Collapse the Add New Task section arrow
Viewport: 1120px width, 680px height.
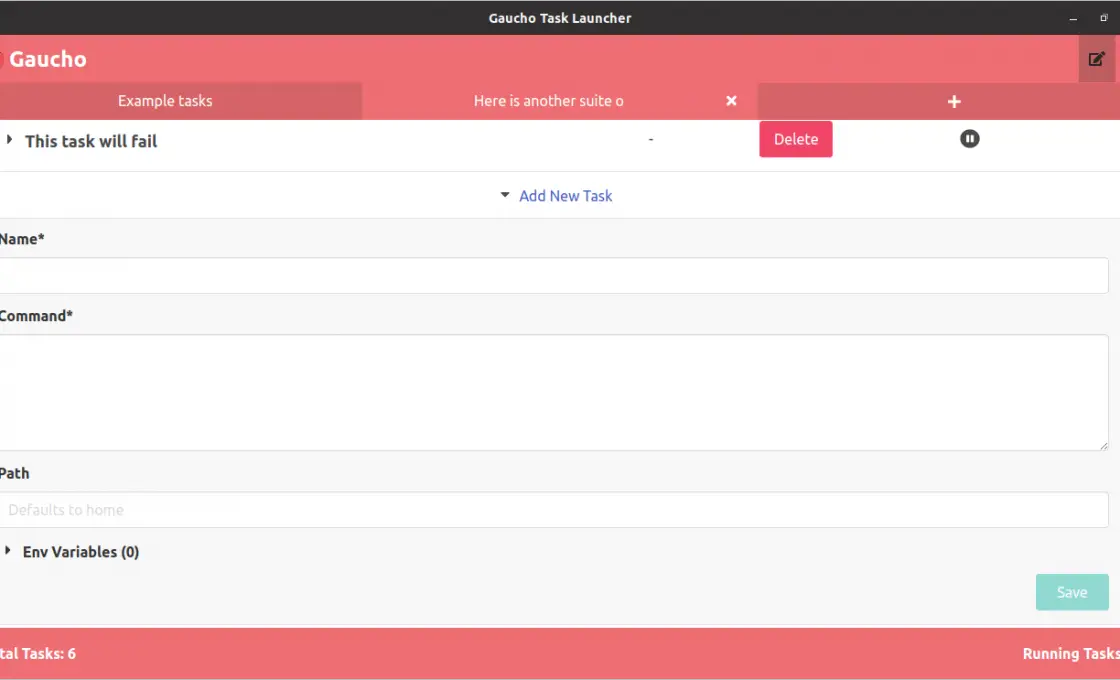[x=505, y=195]
